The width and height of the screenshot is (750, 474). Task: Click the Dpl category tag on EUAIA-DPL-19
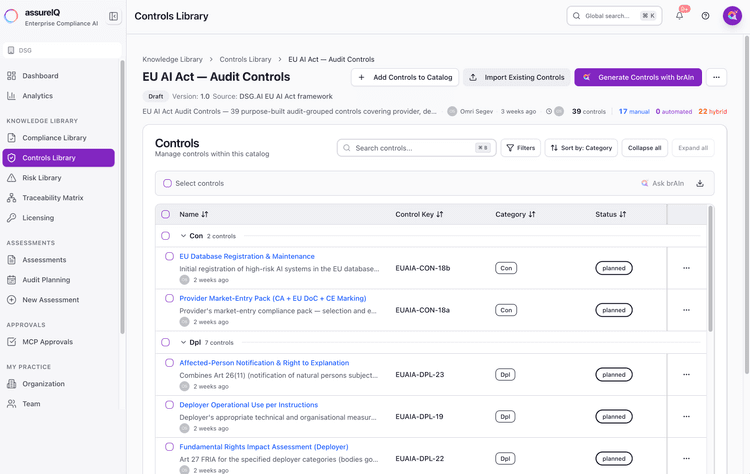[505, 417]
